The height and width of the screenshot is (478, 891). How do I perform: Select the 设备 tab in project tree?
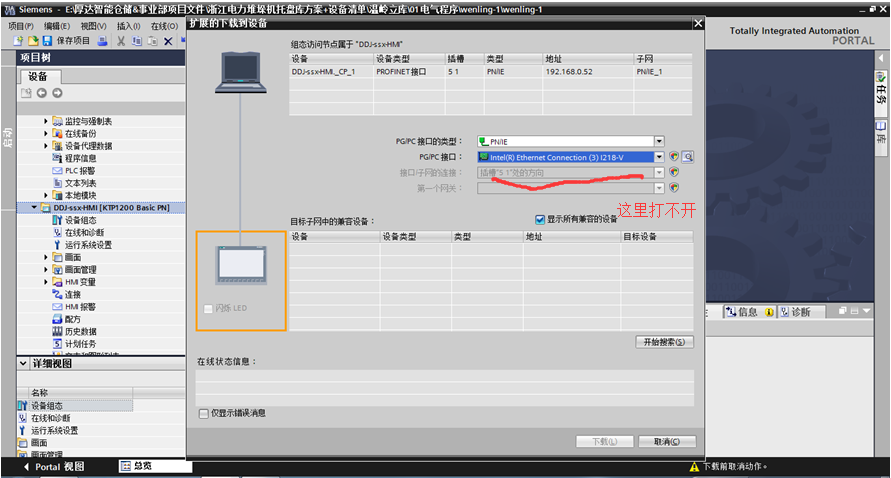tap(39, 77)
